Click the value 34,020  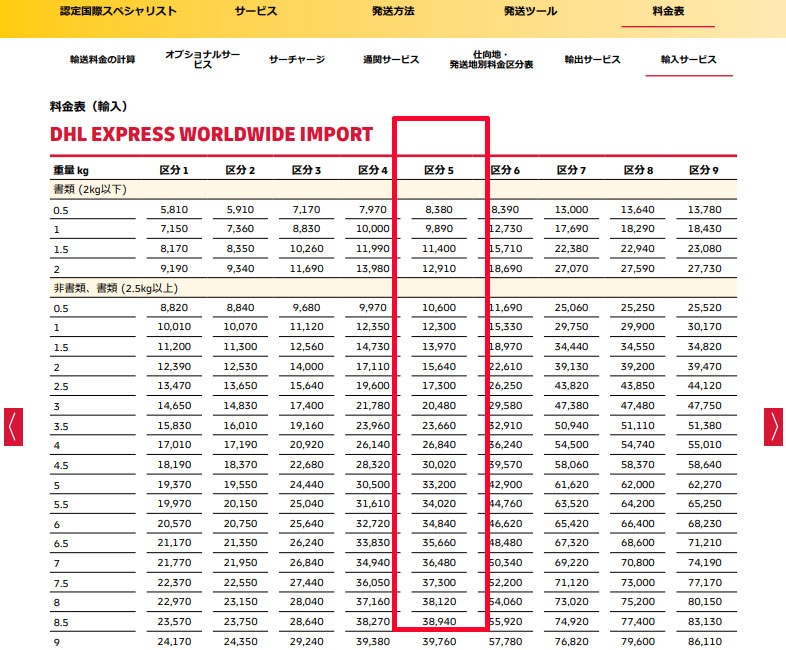coord(439,504)
